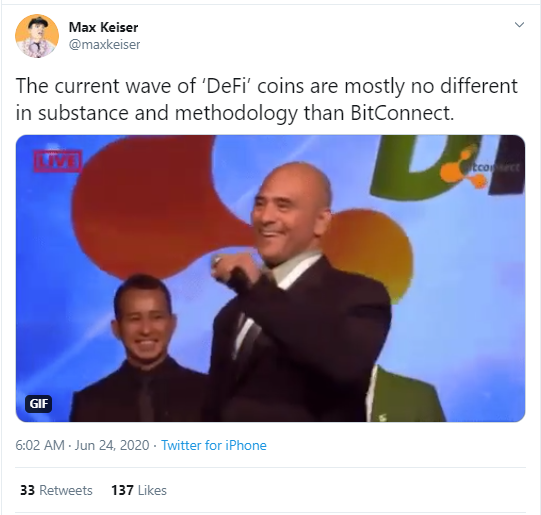Click the tweet text about DeFi coins
The height and width of the screenshot is (515, 541).
266,99
